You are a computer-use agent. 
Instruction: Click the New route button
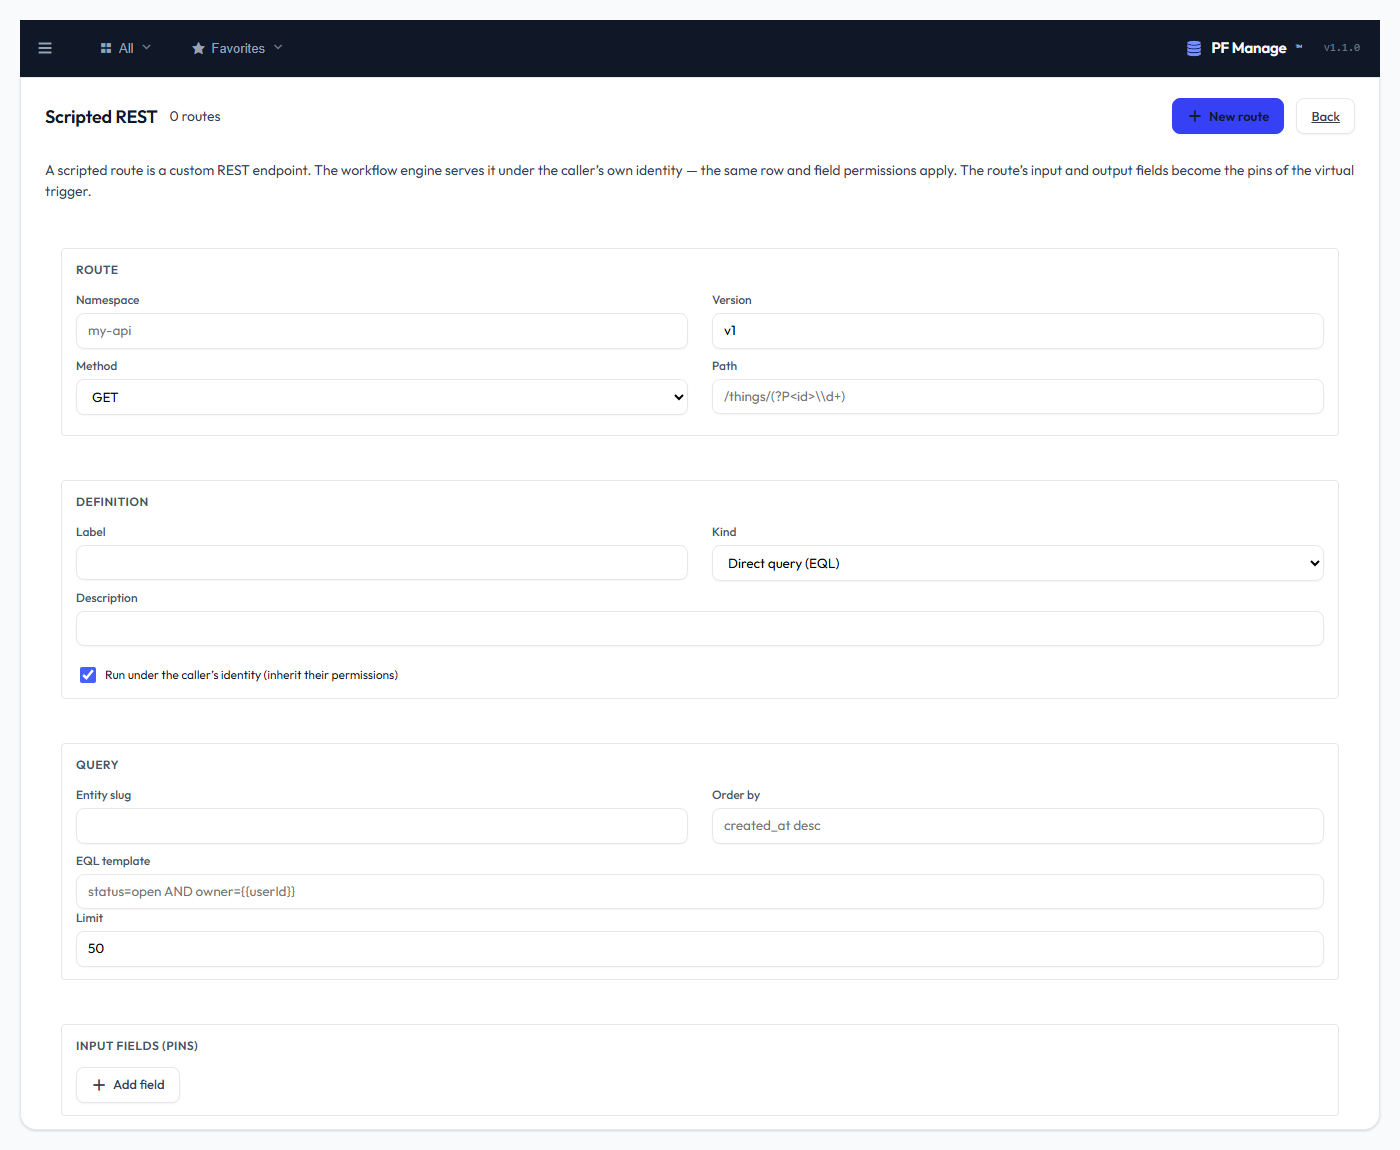point(1228,116)
